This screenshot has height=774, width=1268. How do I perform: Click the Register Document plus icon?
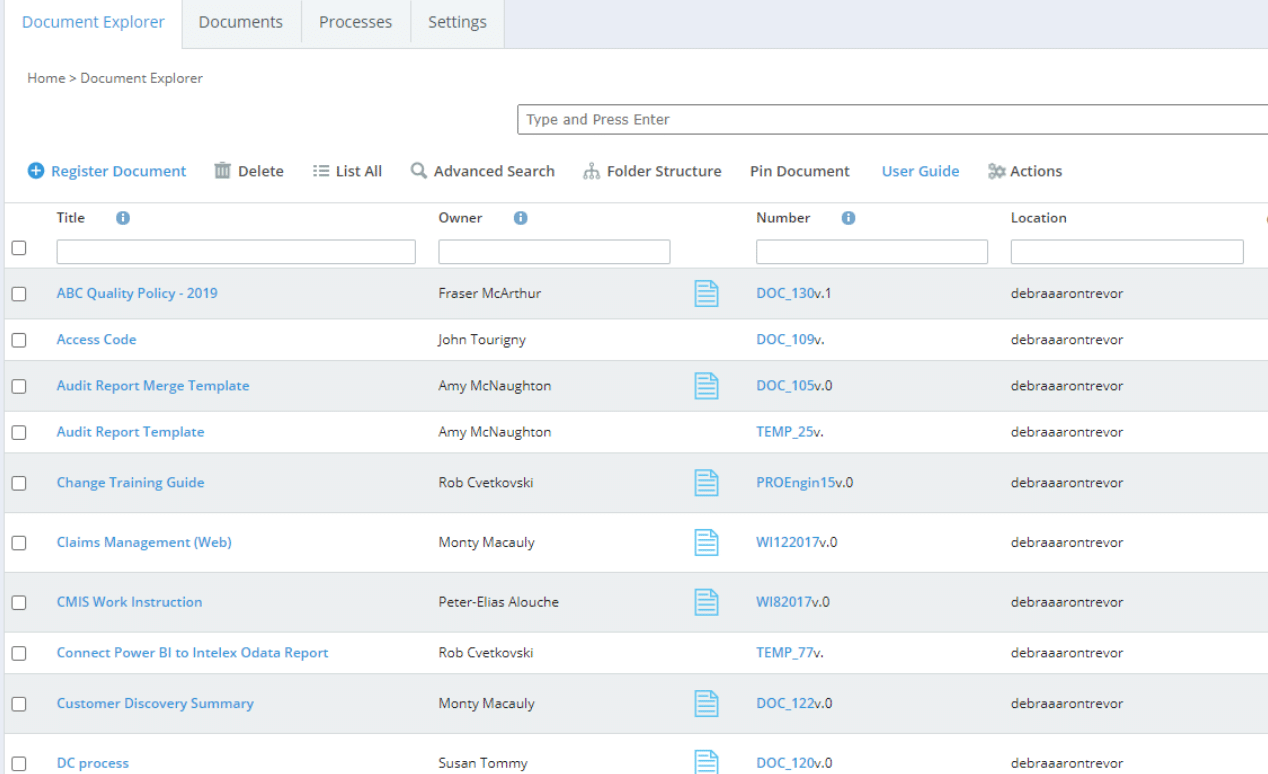click(36, 171)
